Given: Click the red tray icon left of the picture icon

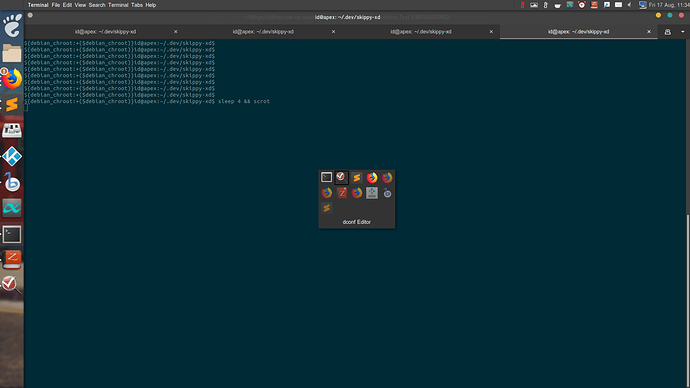Looking at the screenshot, I should pos(522,5).
